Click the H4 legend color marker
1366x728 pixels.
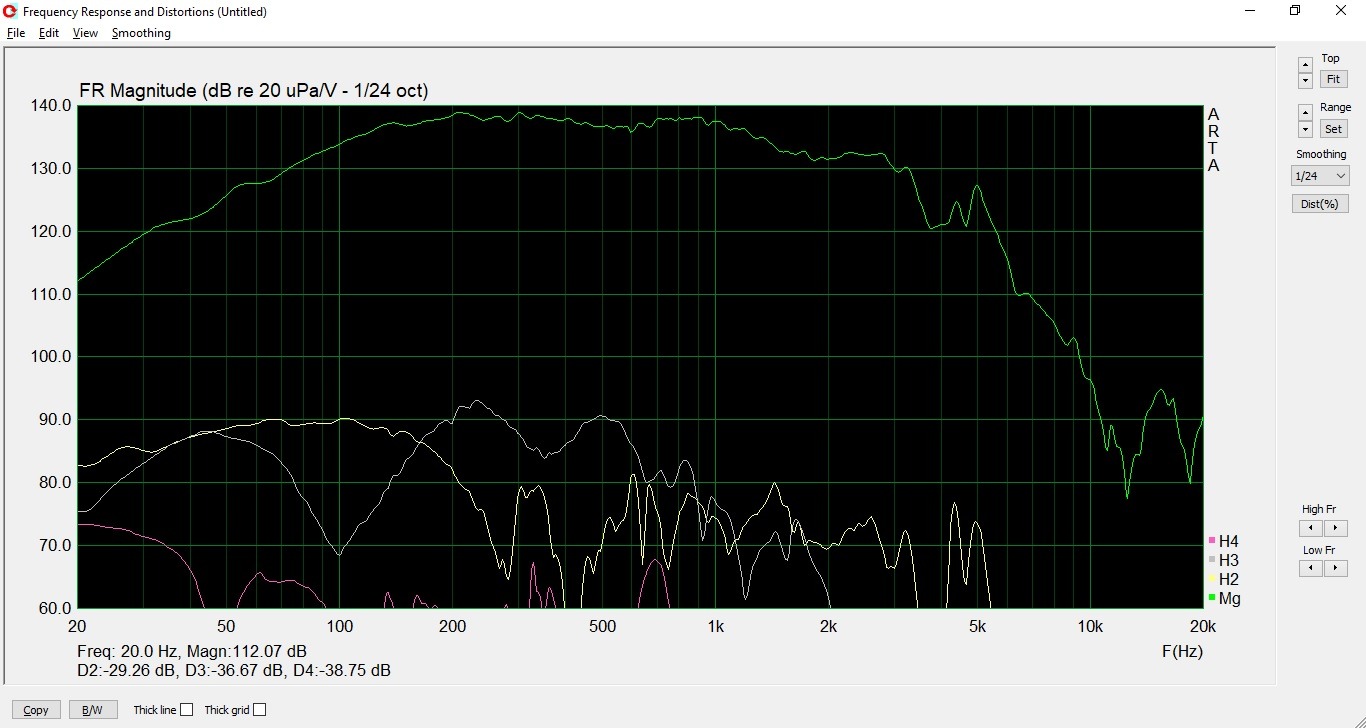(x=1212, y=541)
